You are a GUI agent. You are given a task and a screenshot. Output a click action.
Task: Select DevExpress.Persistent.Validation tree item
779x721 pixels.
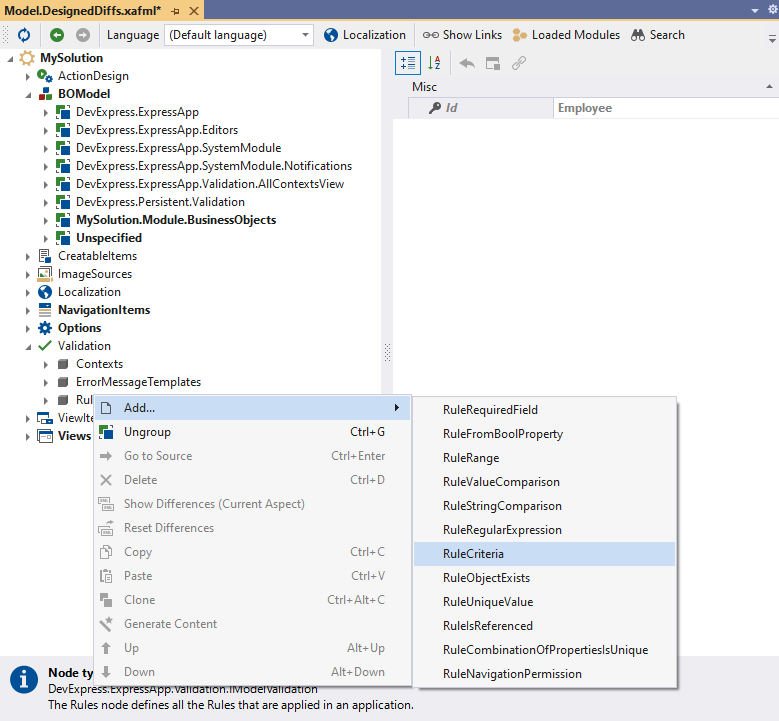[160, 202]
